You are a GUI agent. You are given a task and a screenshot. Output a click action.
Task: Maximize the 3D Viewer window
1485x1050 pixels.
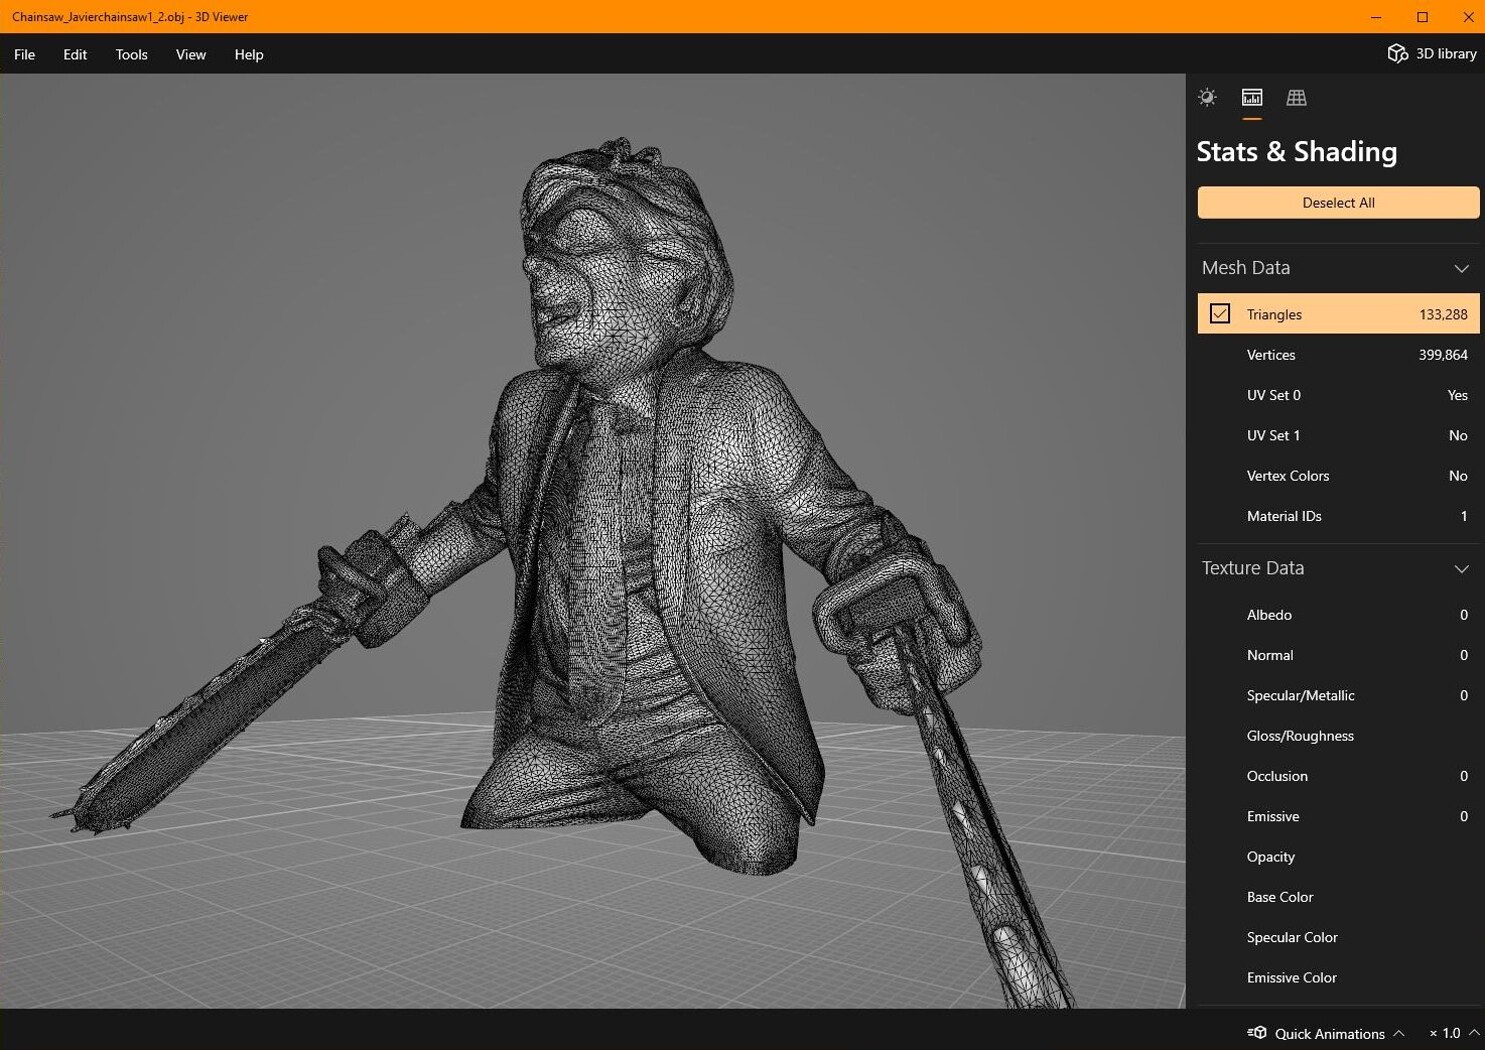point(1422,17)
